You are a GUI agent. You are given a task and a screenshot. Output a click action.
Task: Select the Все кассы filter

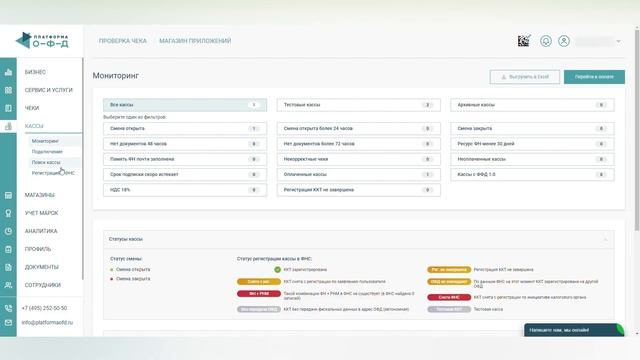point(185,105)
